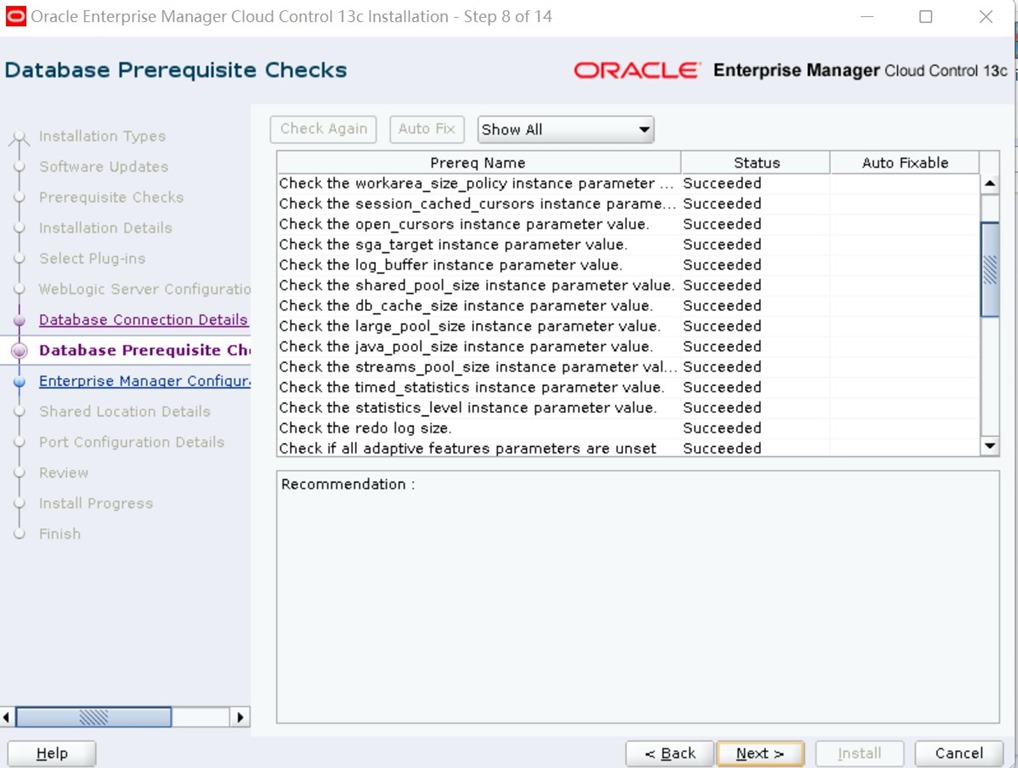This screenshot has height=768, width=1018.
Task: Click prerequisite table scroll down arrow
Action: pos(989,445)
